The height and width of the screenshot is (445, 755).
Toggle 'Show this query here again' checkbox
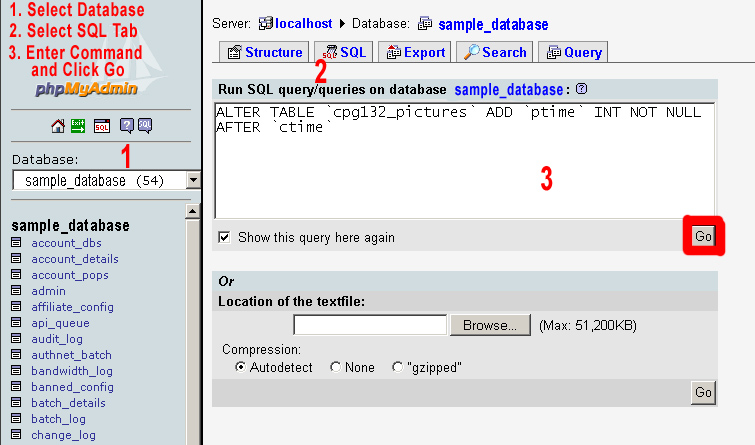(x=225, y=238)
